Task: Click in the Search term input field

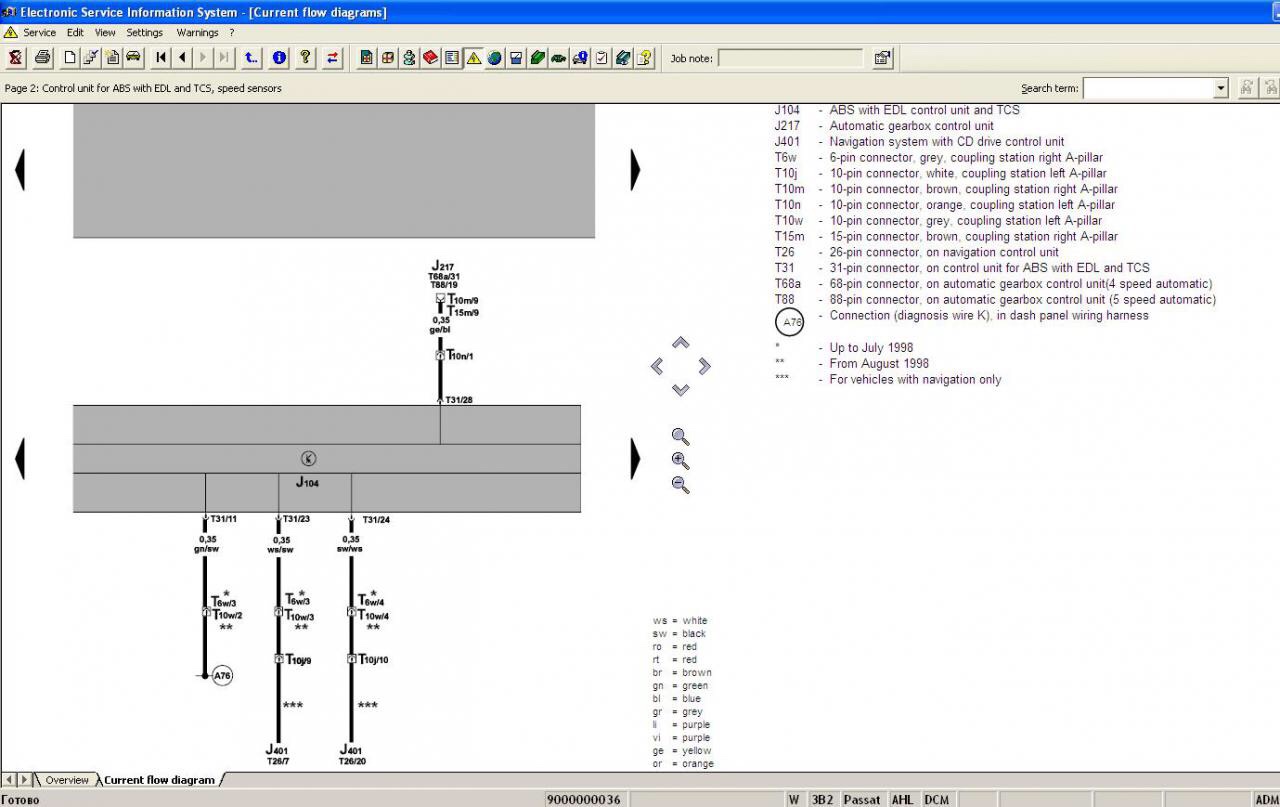Action: click(x=1148, y=88)
